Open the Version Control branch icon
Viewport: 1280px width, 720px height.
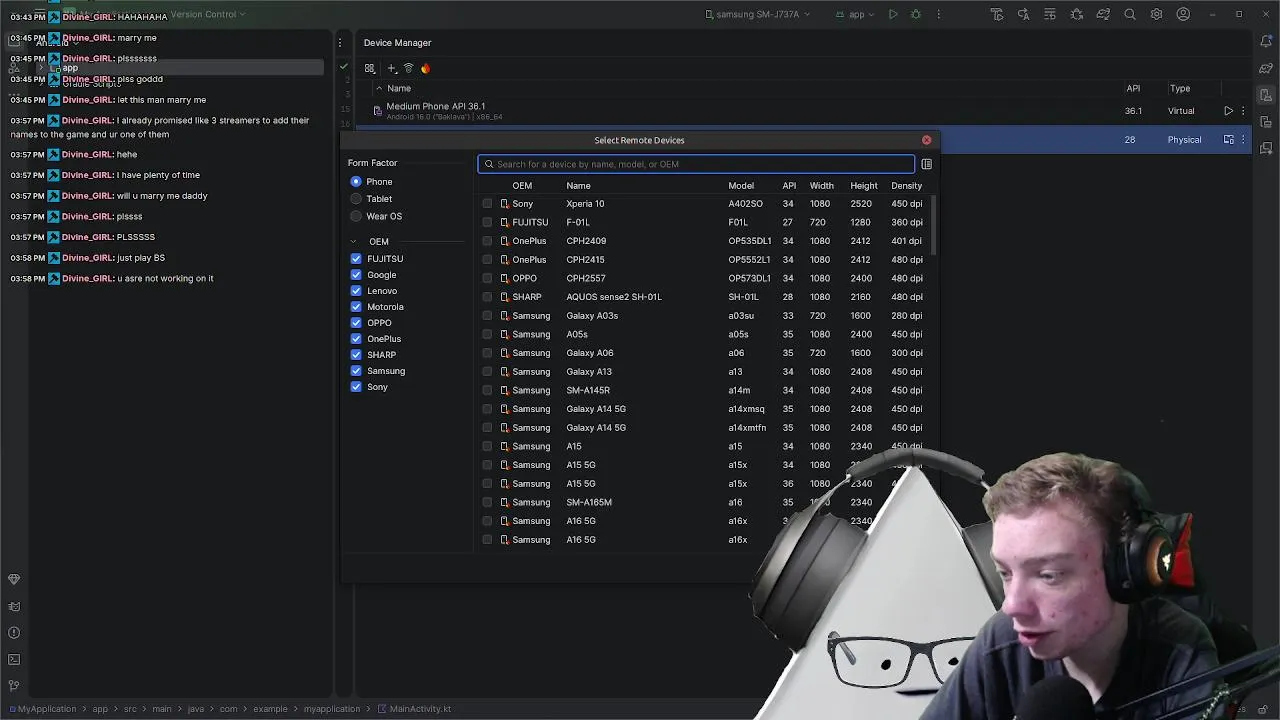tap(14, 686)
